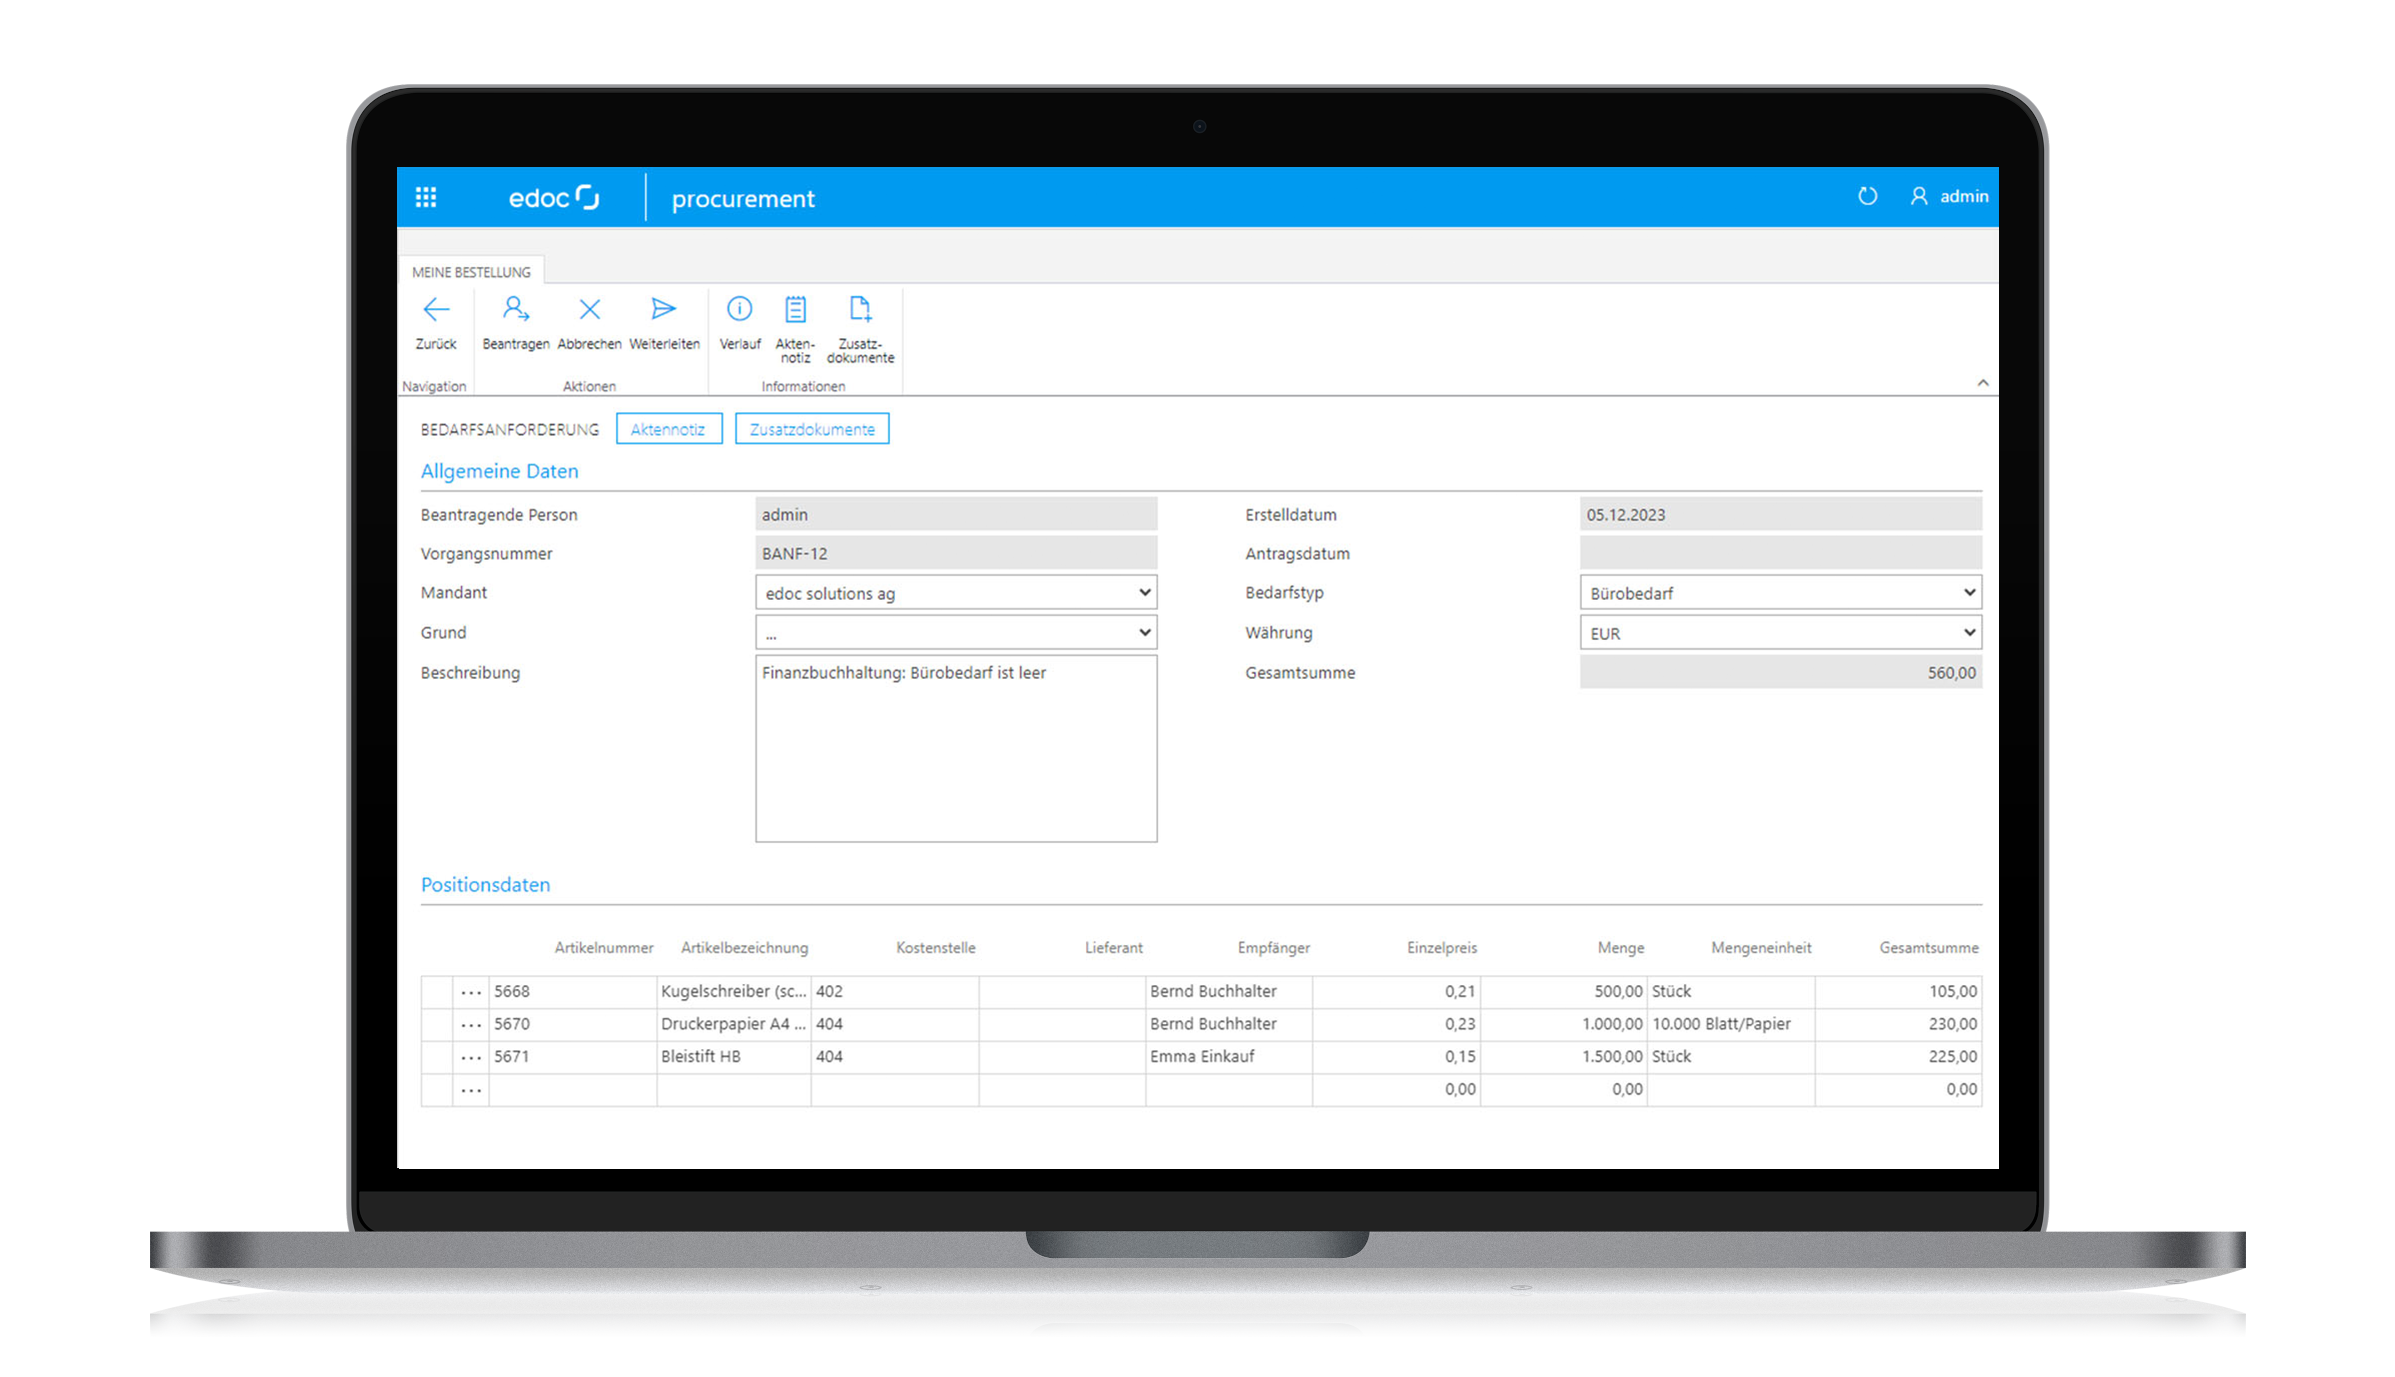Open row menu for article 5671
Image resolution: width=2395 pixels, height=1377 pixels.
pos(471,1057)
